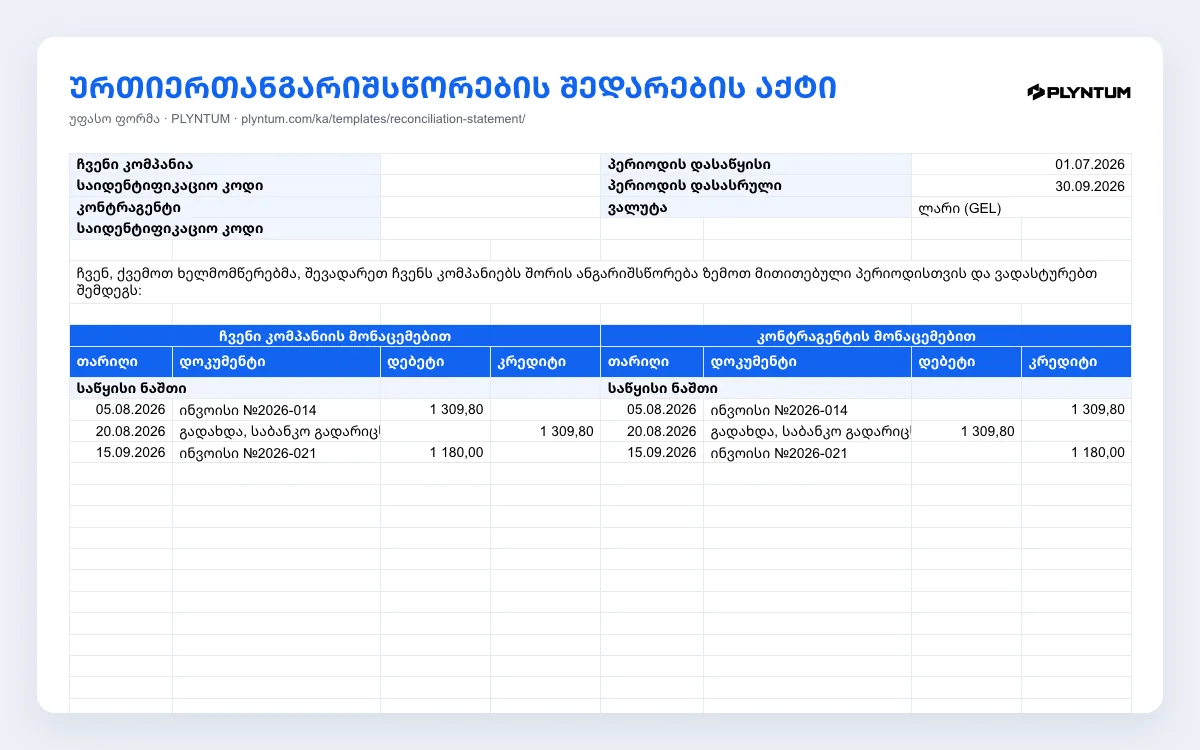The width and height of the screenshot is (1200, 750).
Task: Click date 20.08.2026 in our company's table
Action: [x=130, y=431]
